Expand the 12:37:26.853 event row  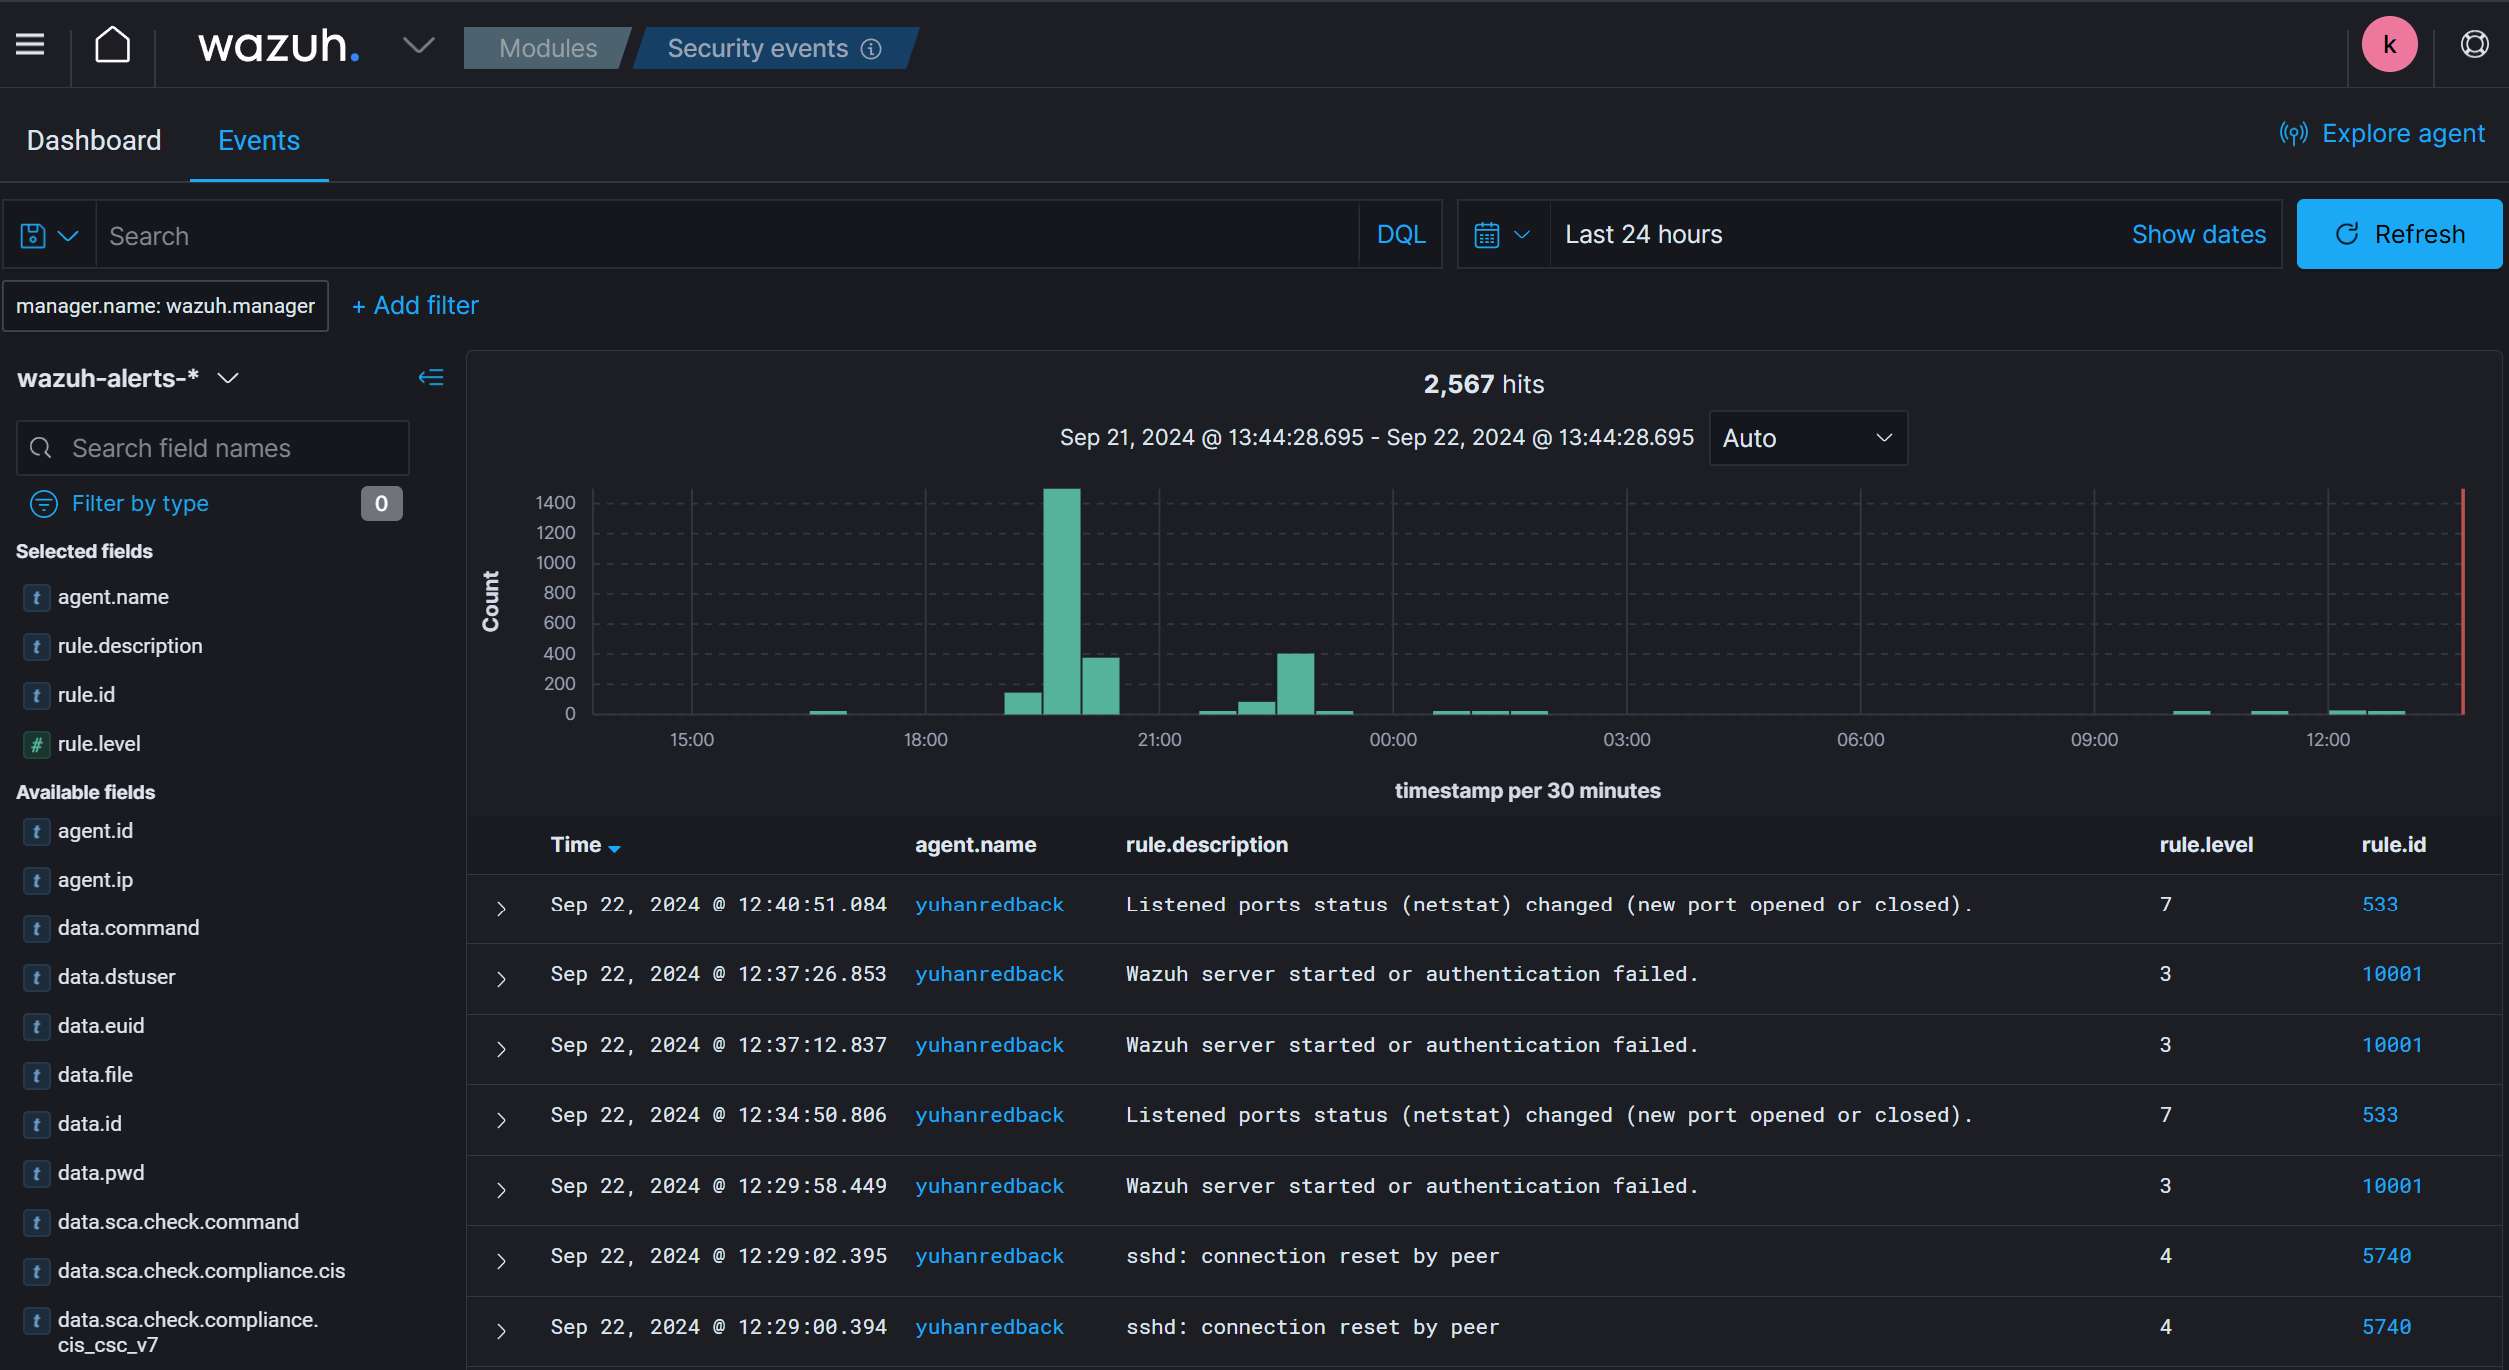tap(501, 978)
